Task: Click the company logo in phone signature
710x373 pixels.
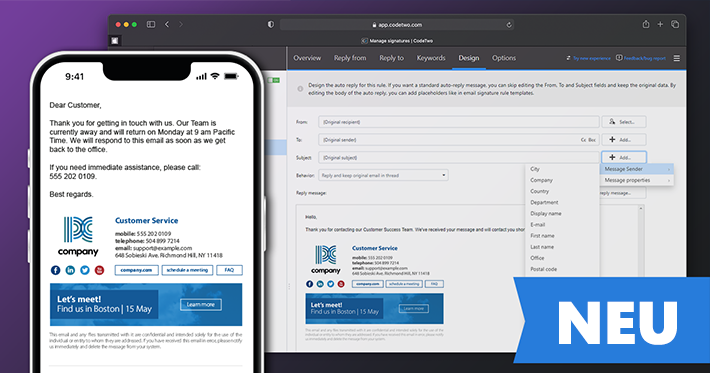Action: (78, 236)
